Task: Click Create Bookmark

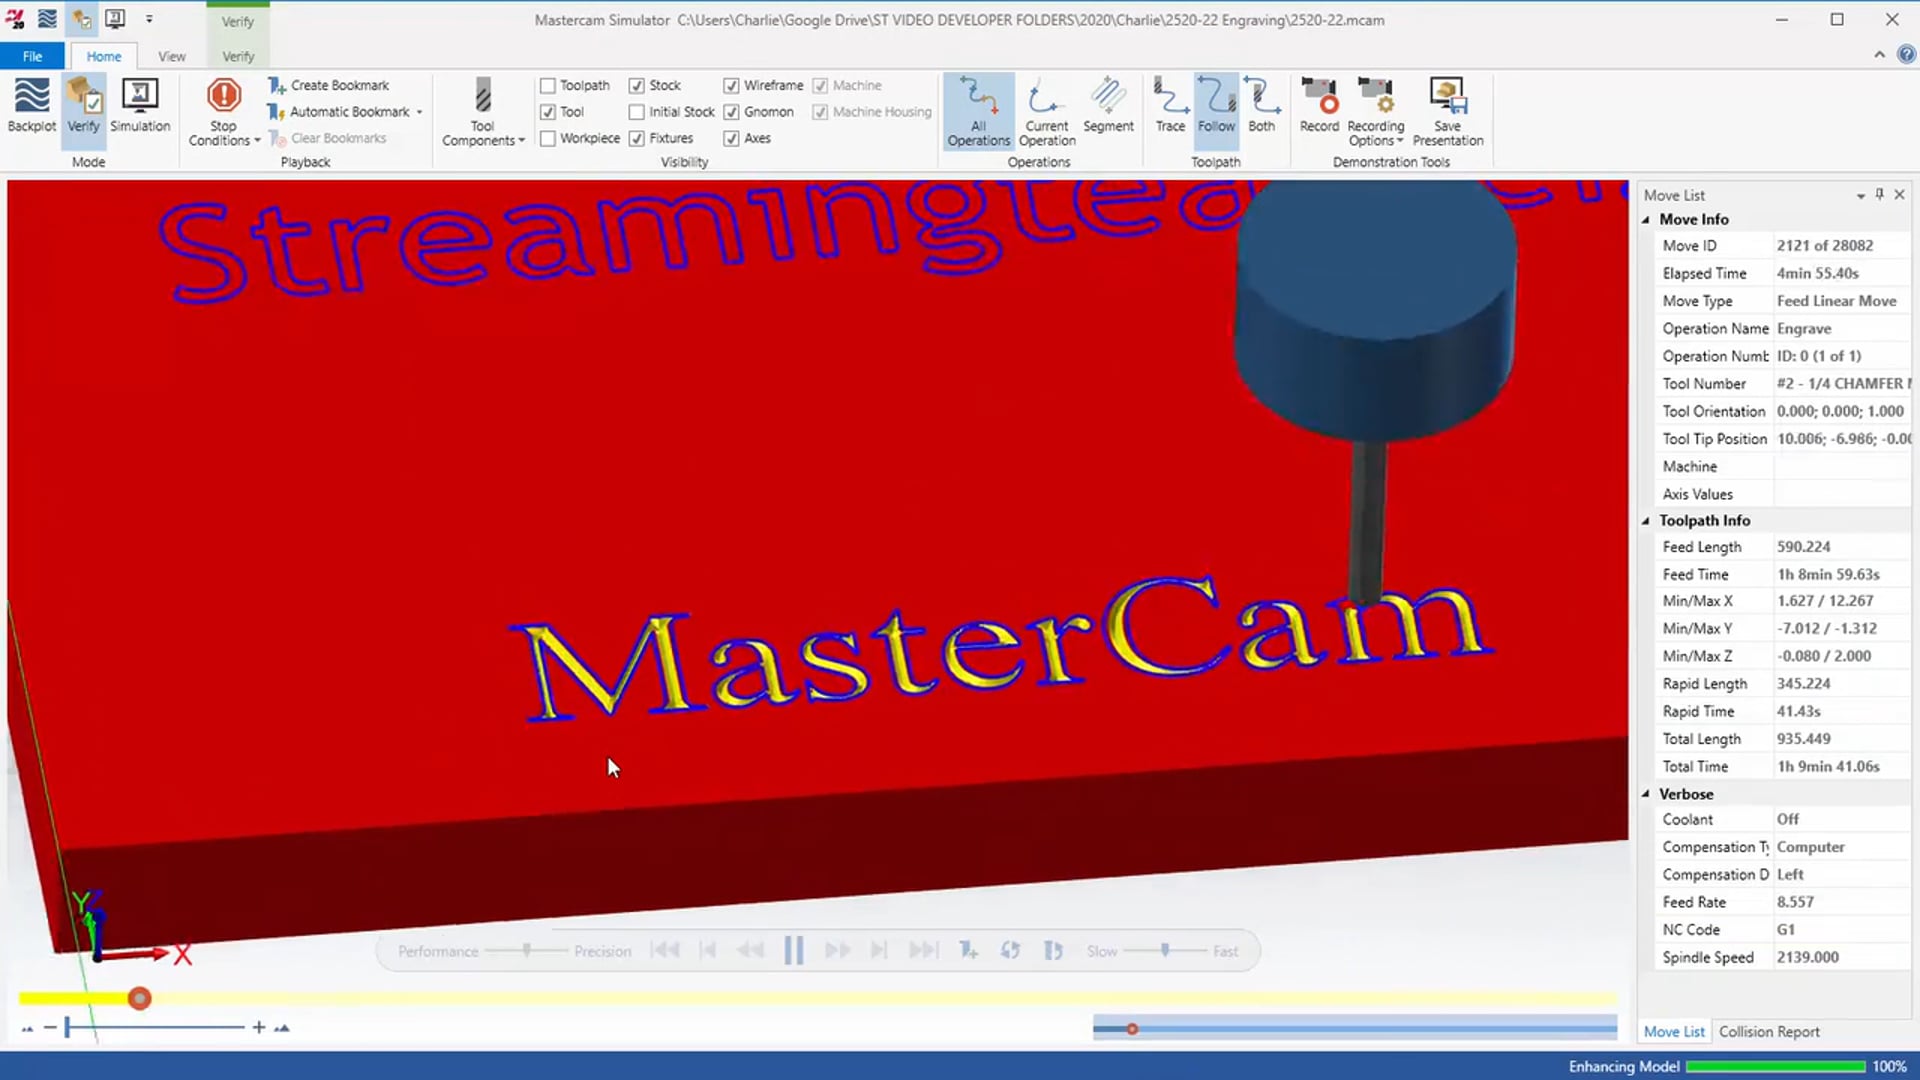Action: (329, 85)
